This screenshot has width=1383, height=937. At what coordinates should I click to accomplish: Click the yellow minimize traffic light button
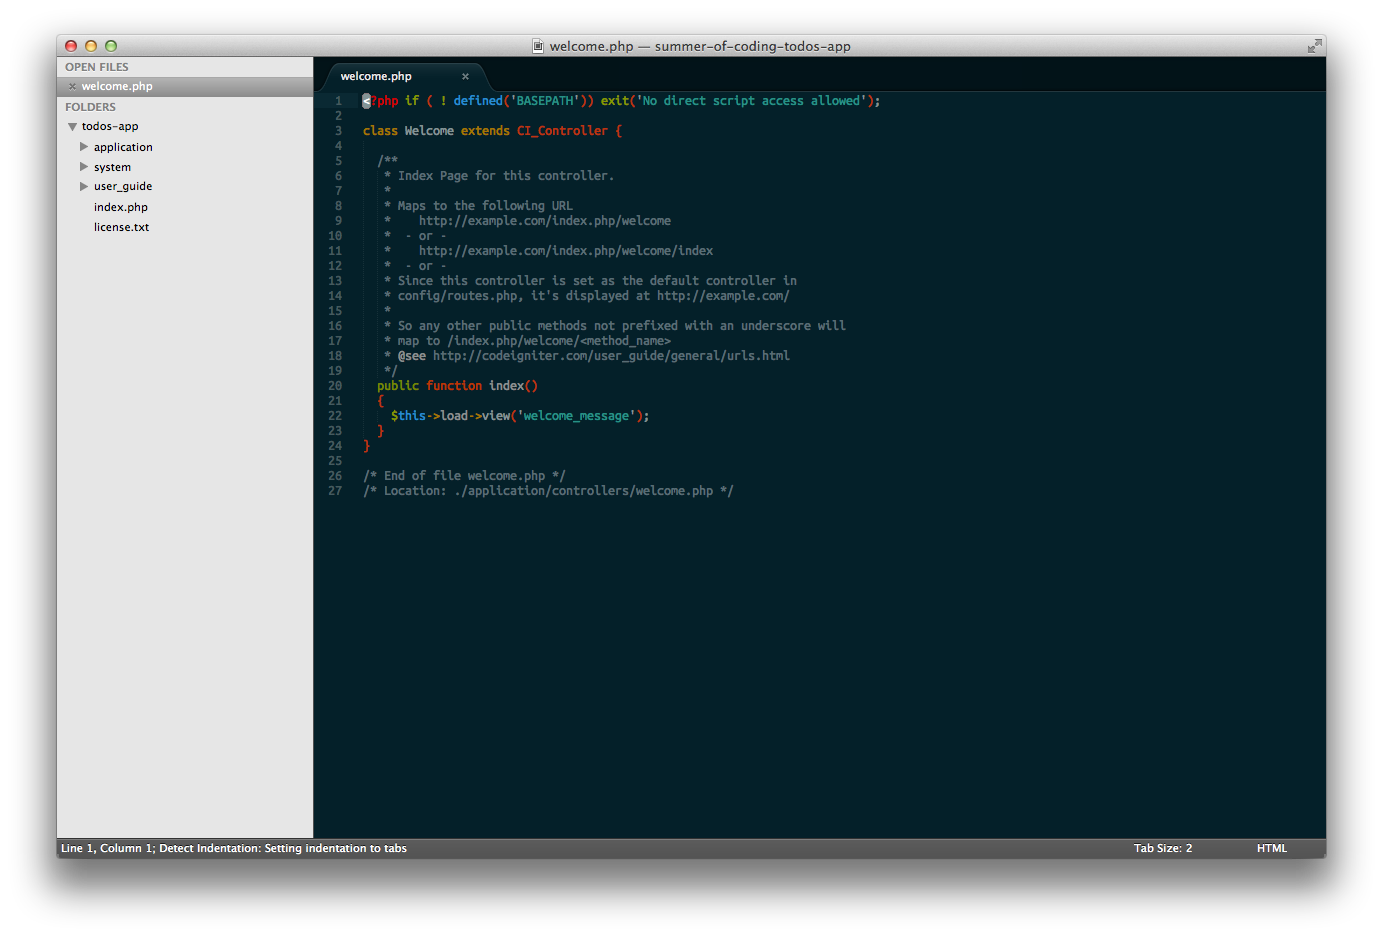click(x=90, y=45)
